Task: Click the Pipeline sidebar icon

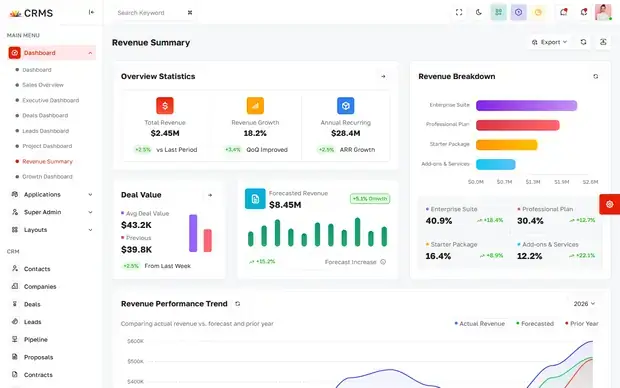Action: [x=15, y=339]
